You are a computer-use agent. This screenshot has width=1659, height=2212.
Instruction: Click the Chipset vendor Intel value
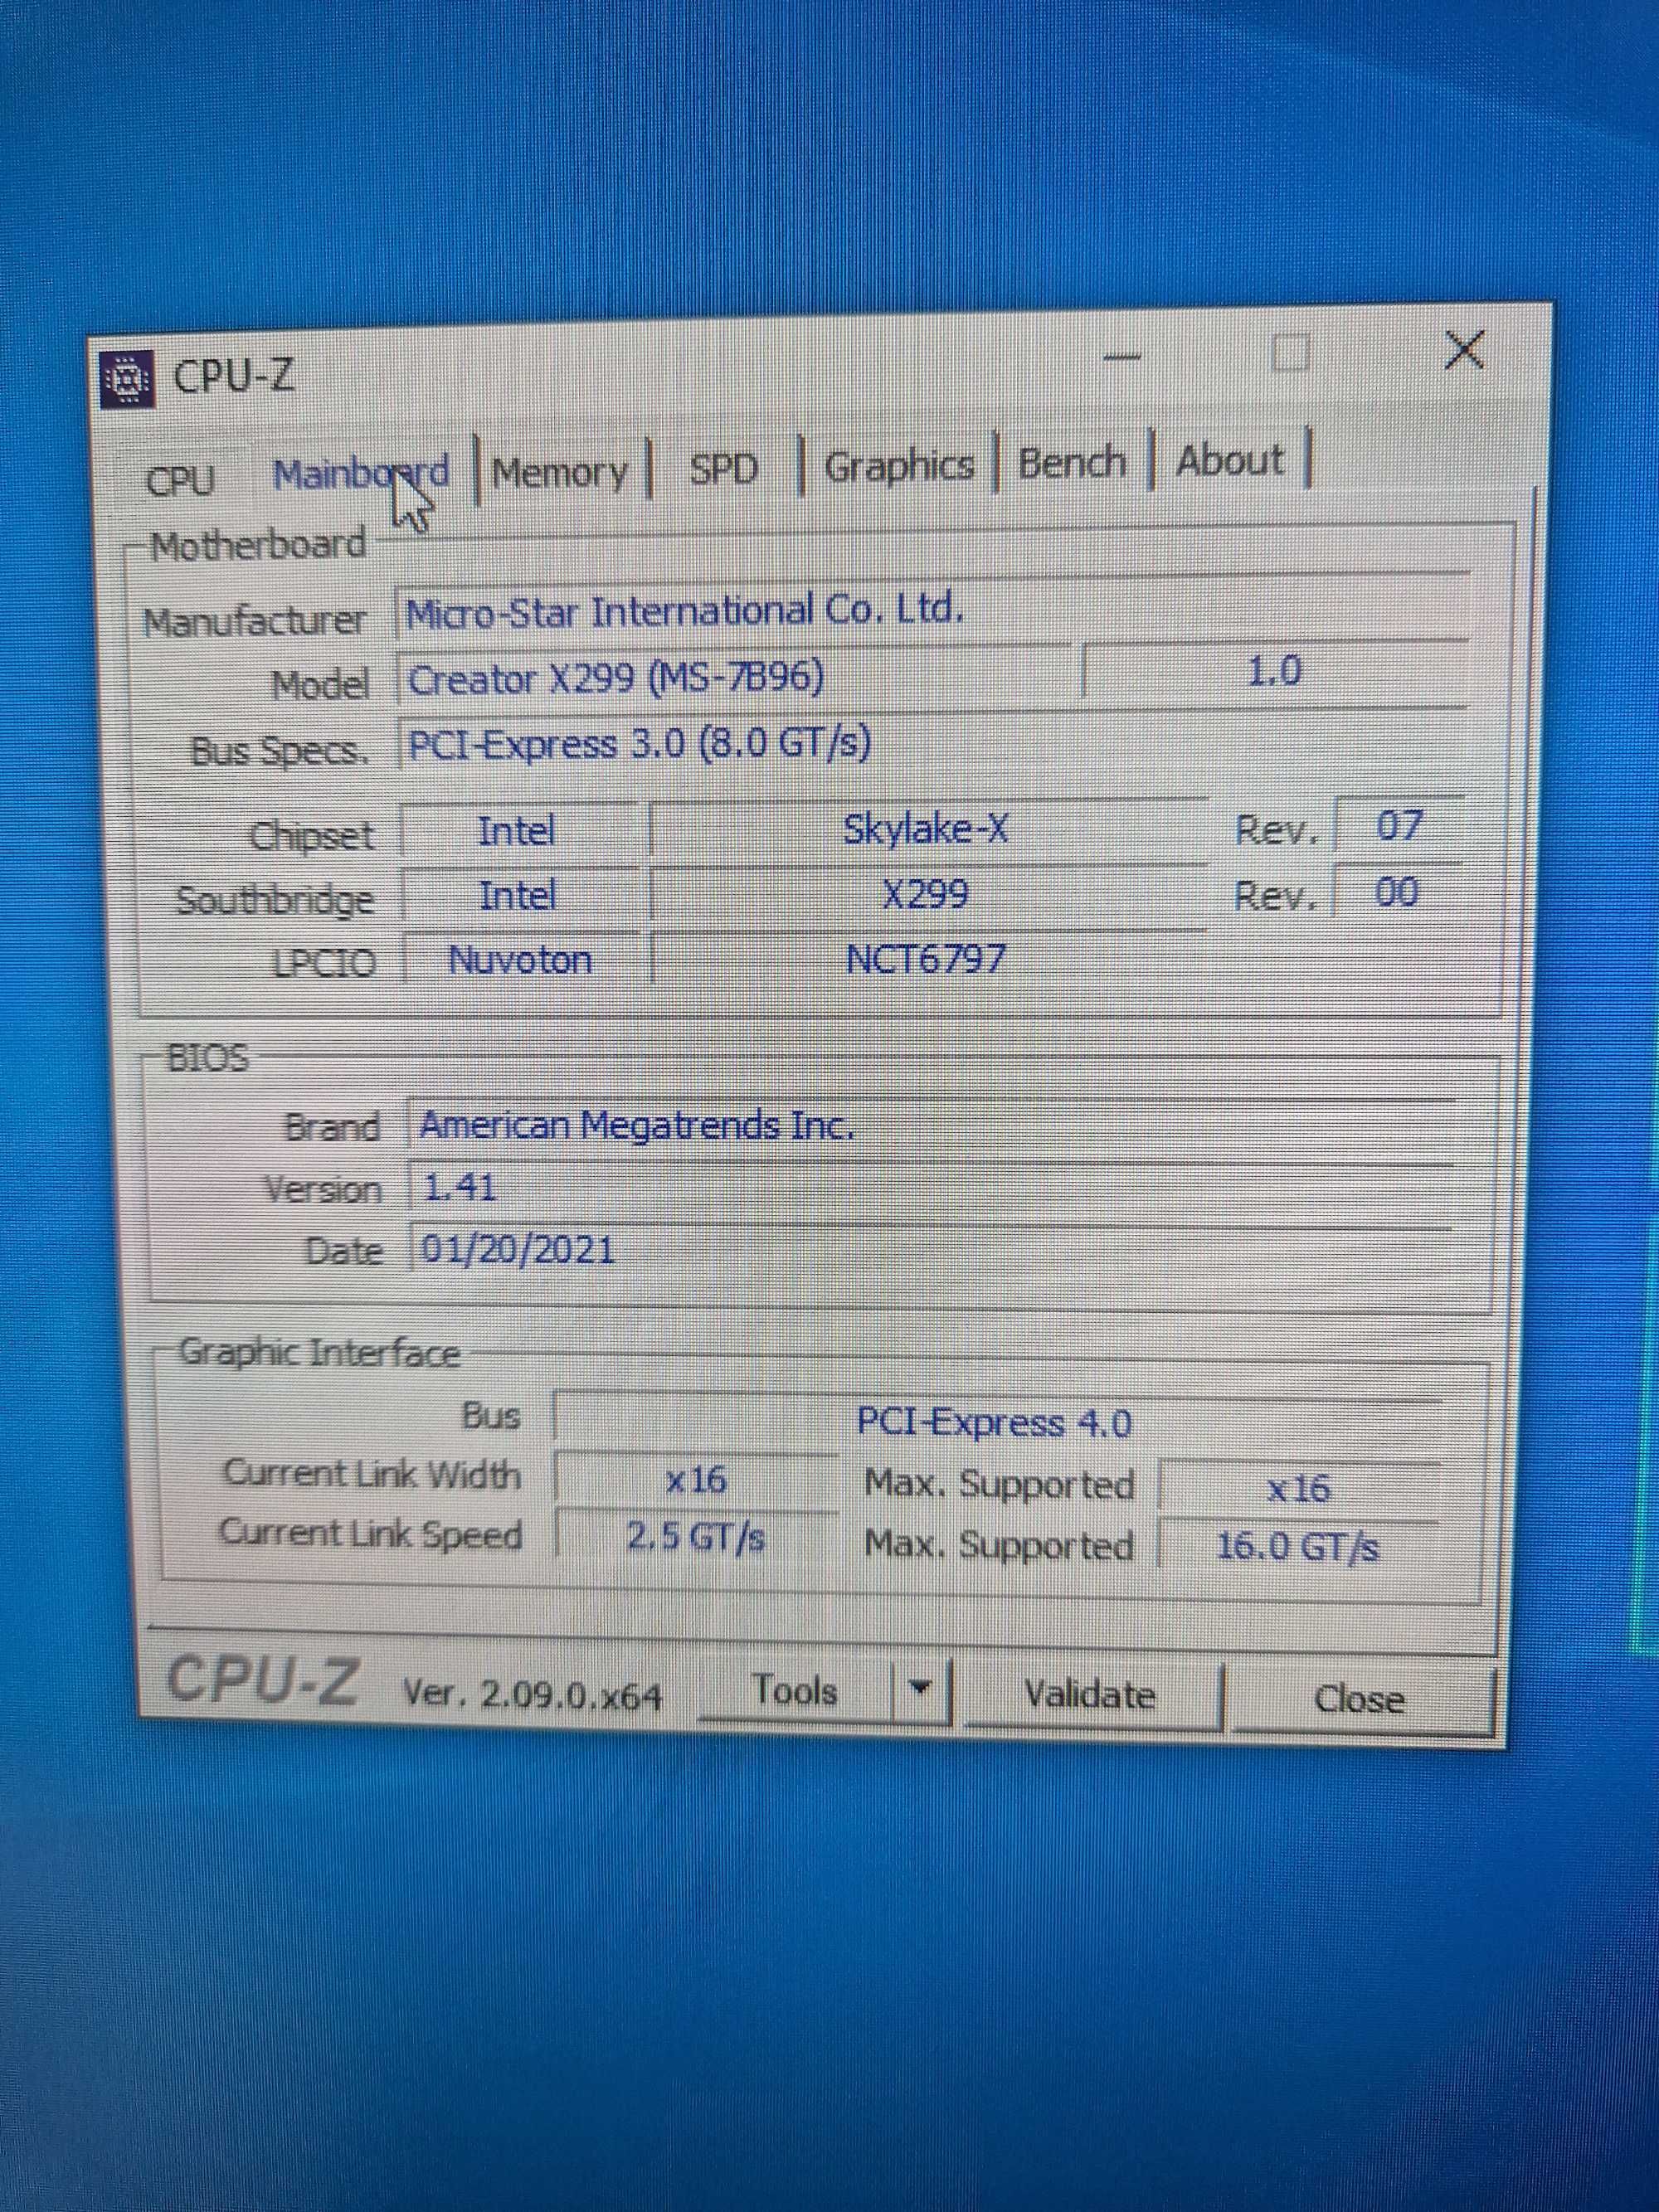pos(517,831)
